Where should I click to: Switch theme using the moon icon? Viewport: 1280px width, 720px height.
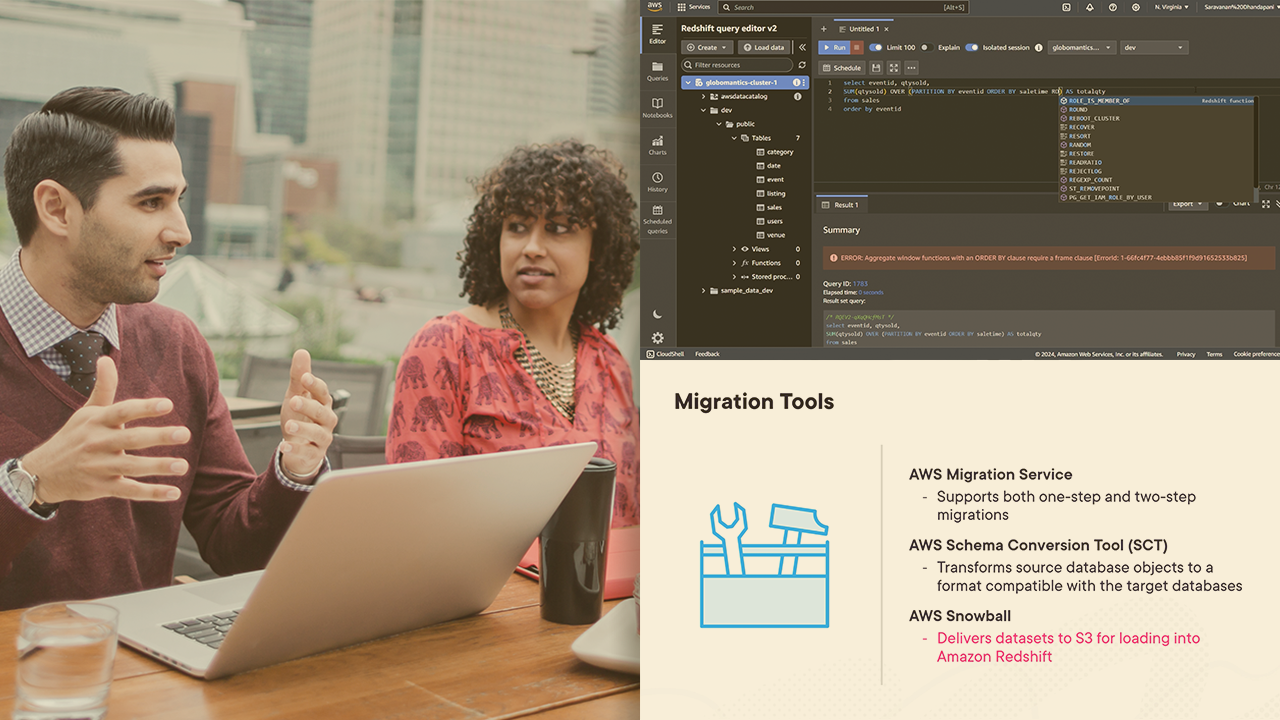[657, 314]
